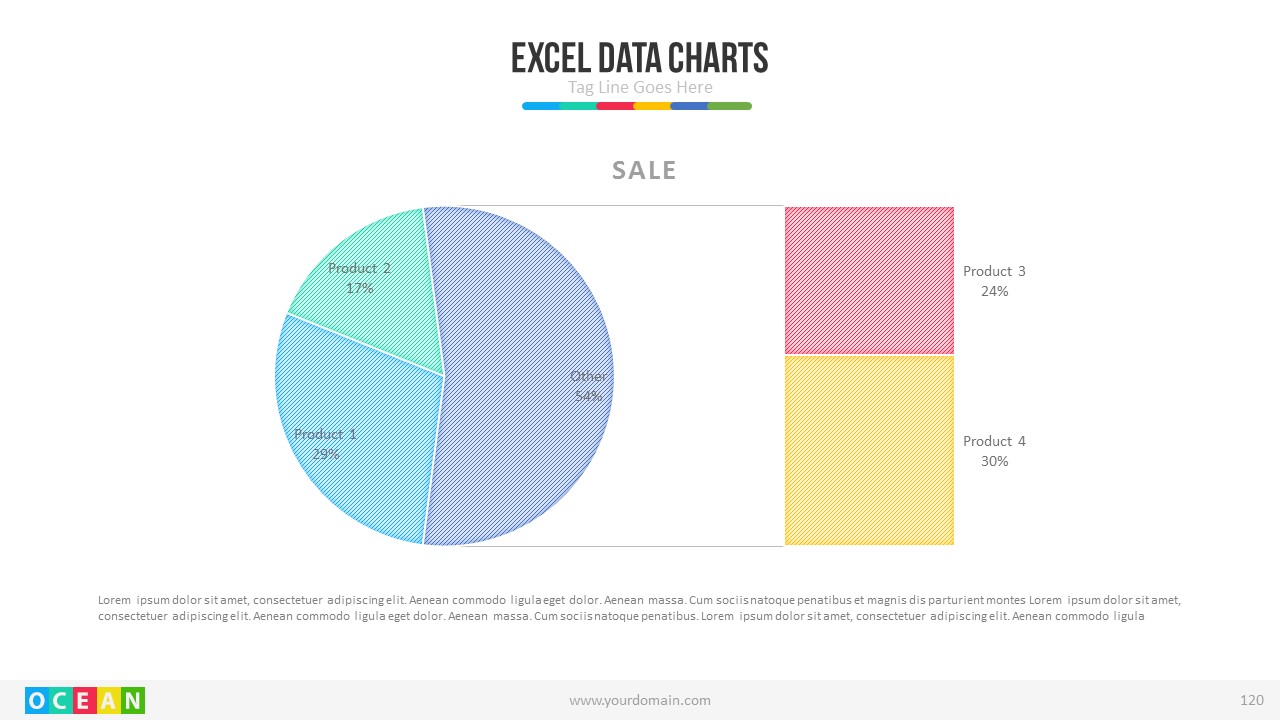Click the Product 3 24% data label
This screenshot has height=720, width=1280.
point(994,281)
